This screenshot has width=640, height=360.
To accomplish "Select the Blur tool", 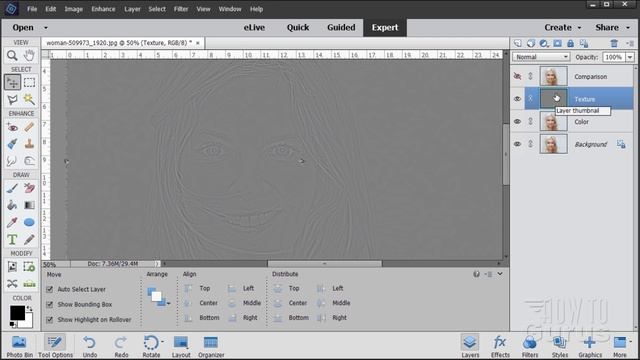I will point(12,161).
